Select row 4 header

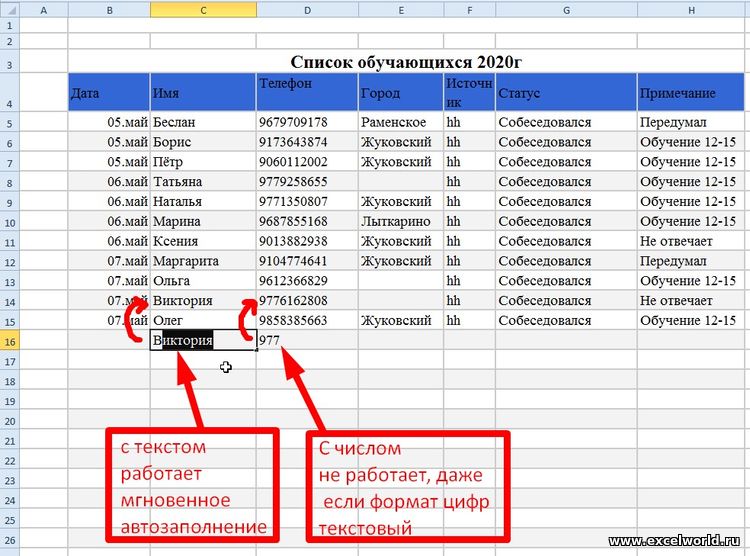(10, 93)
